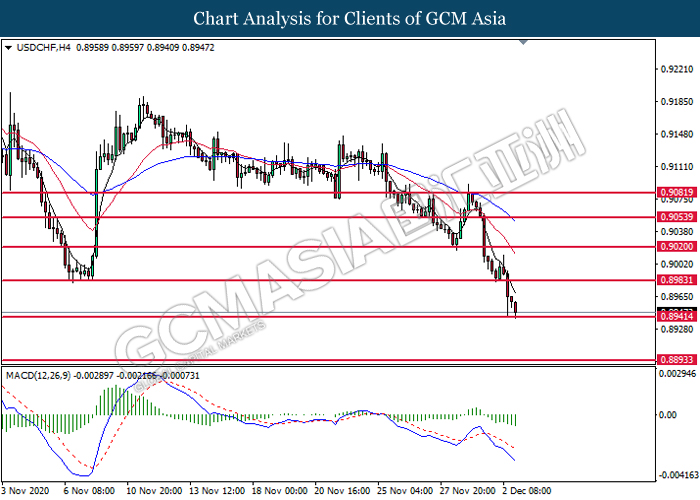
Task: Click the MACD(12,26,9) indicator label
Action: click(x=38, y=376)
